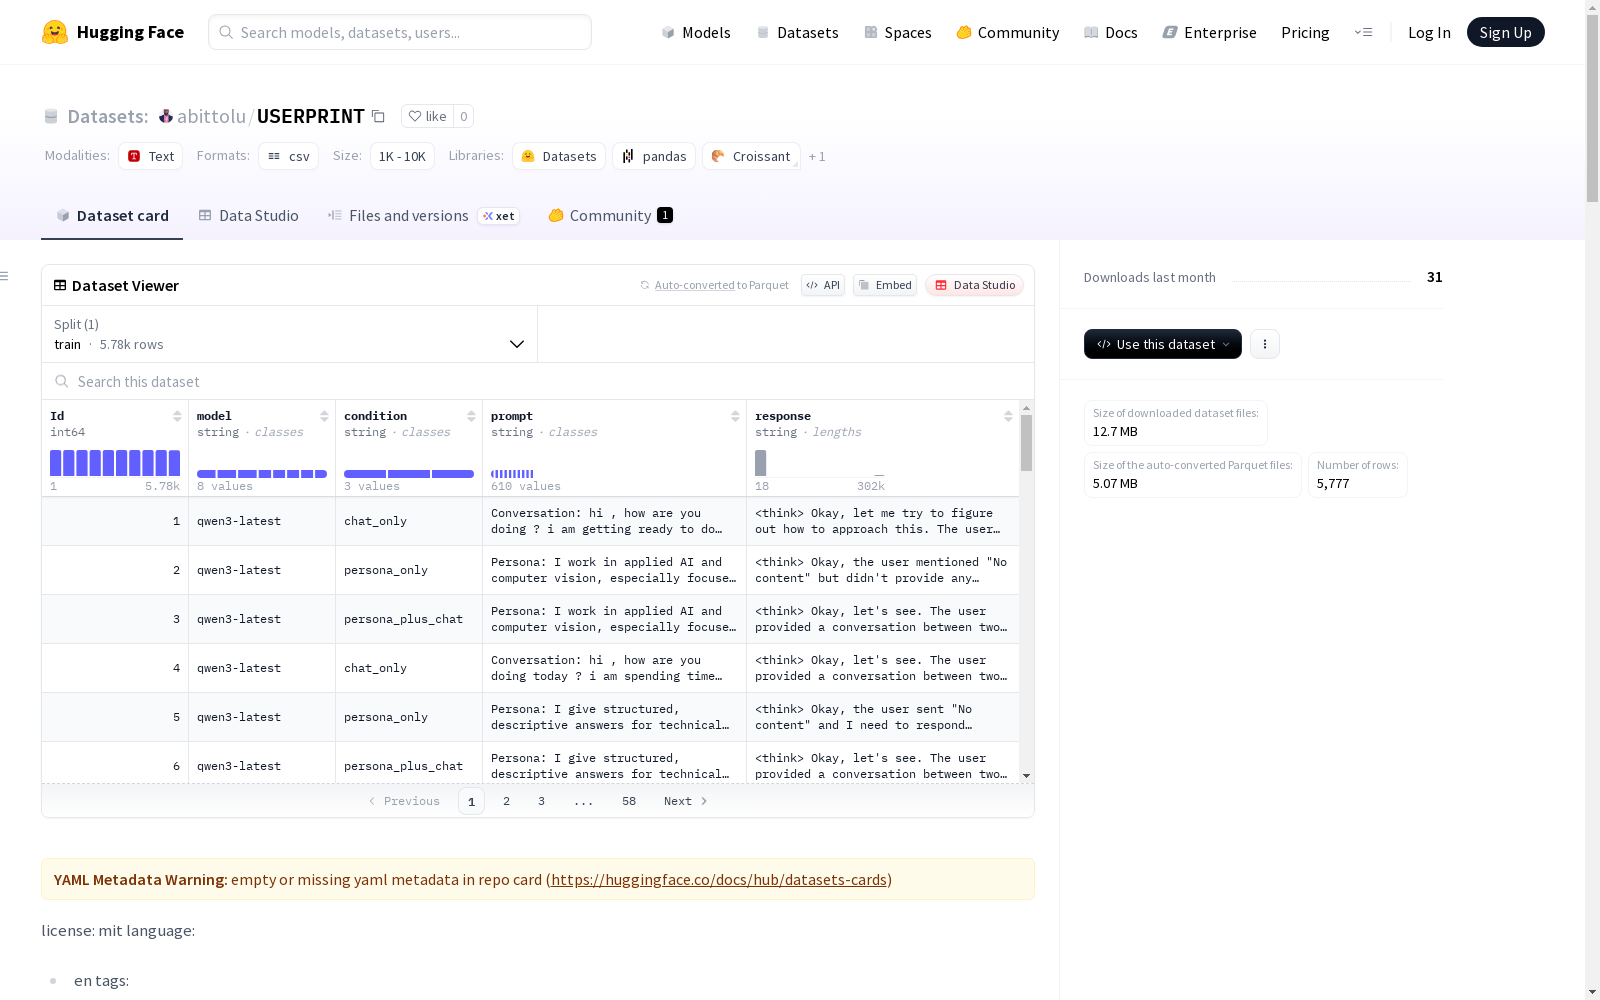Open the more navigation menu icon
Image resolution: width=1600 pixels, height=1000 pixels.
point(1363,32)
